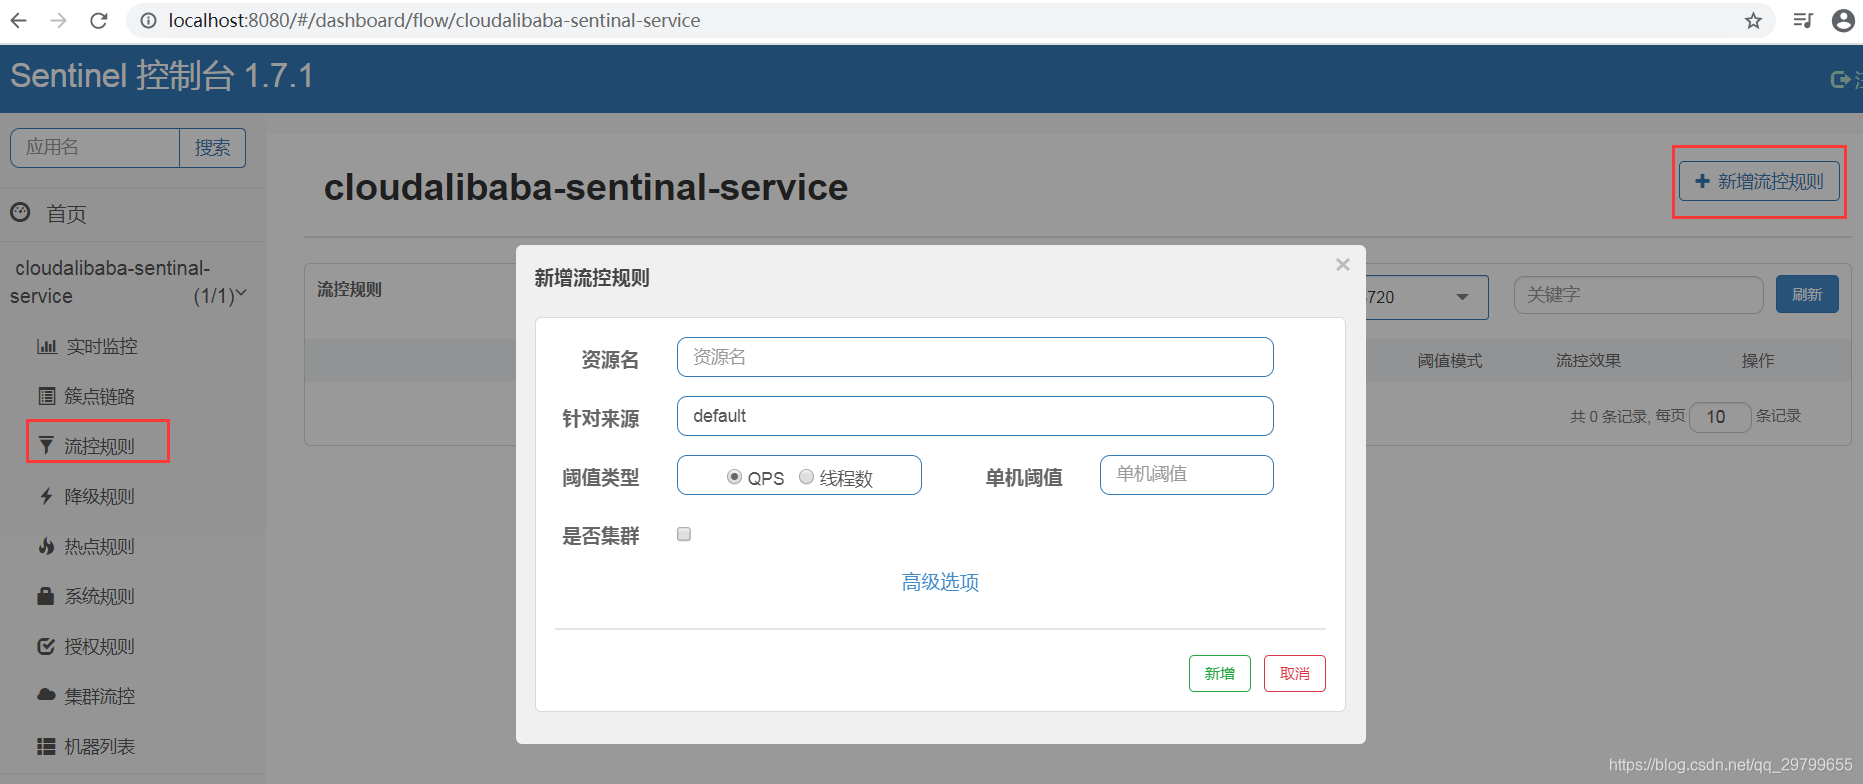Click the flame icon for 热点规则
This screenshot has height=784, width=1863.
[46, 546]
